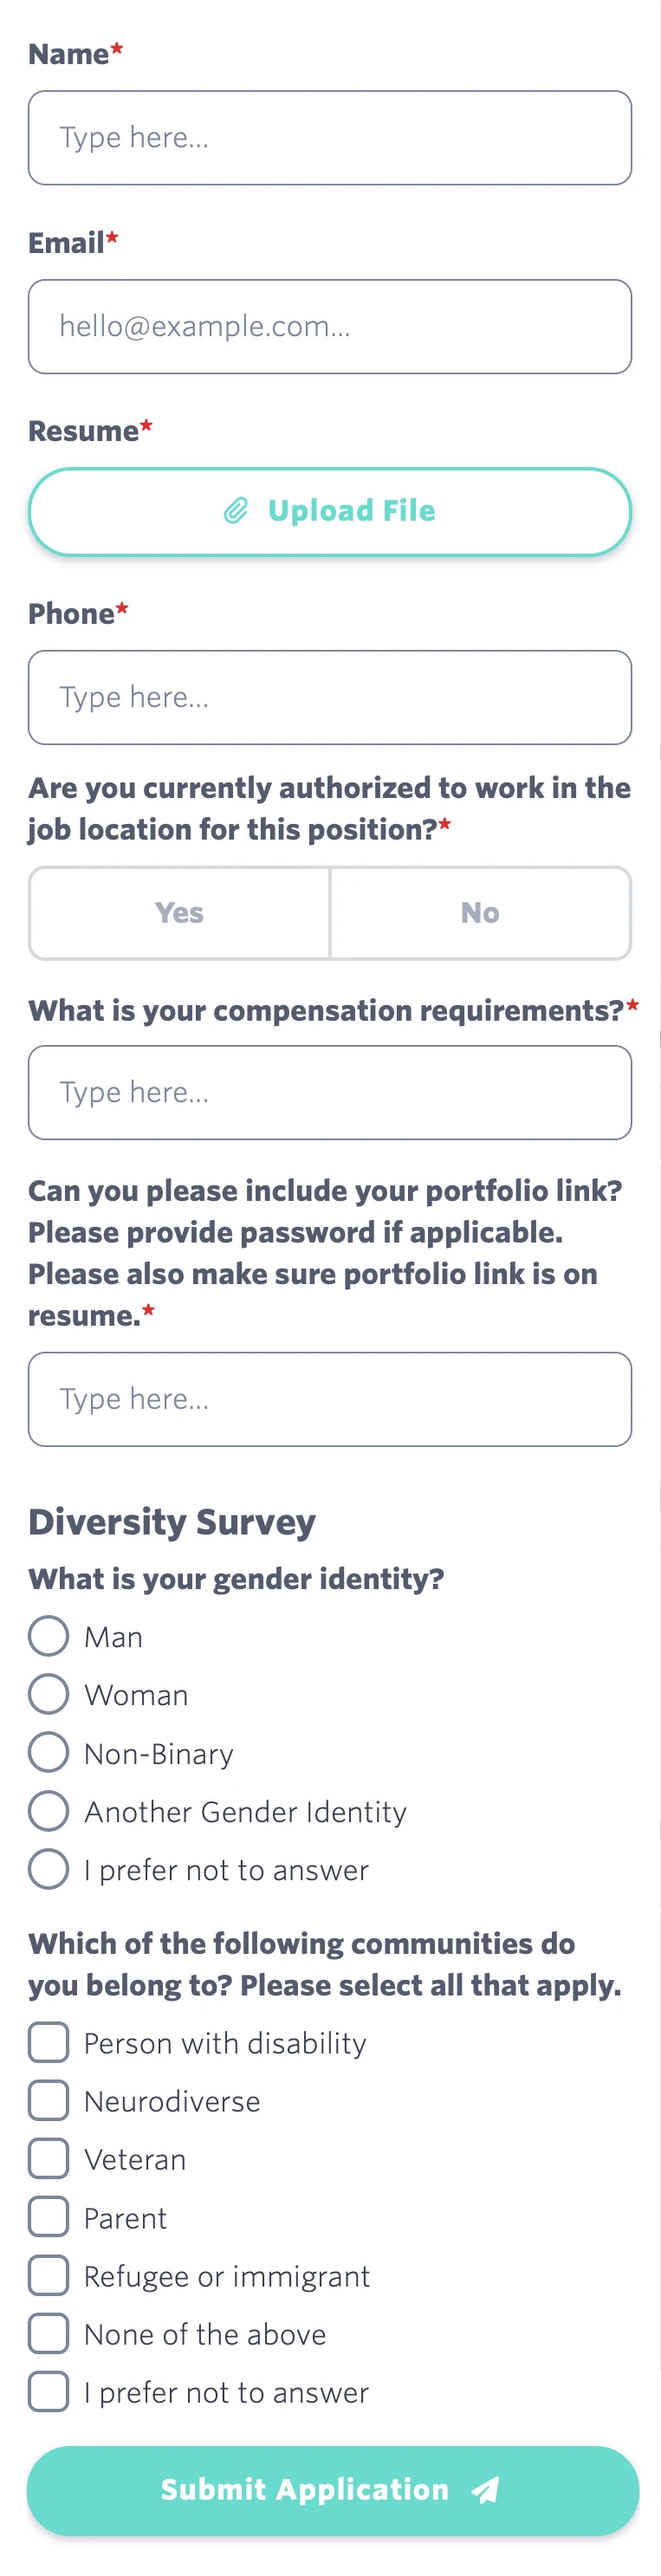Select Another Gender Identity option
This screenshot has width=661, height=2576.
click(x=48, y=1810)
